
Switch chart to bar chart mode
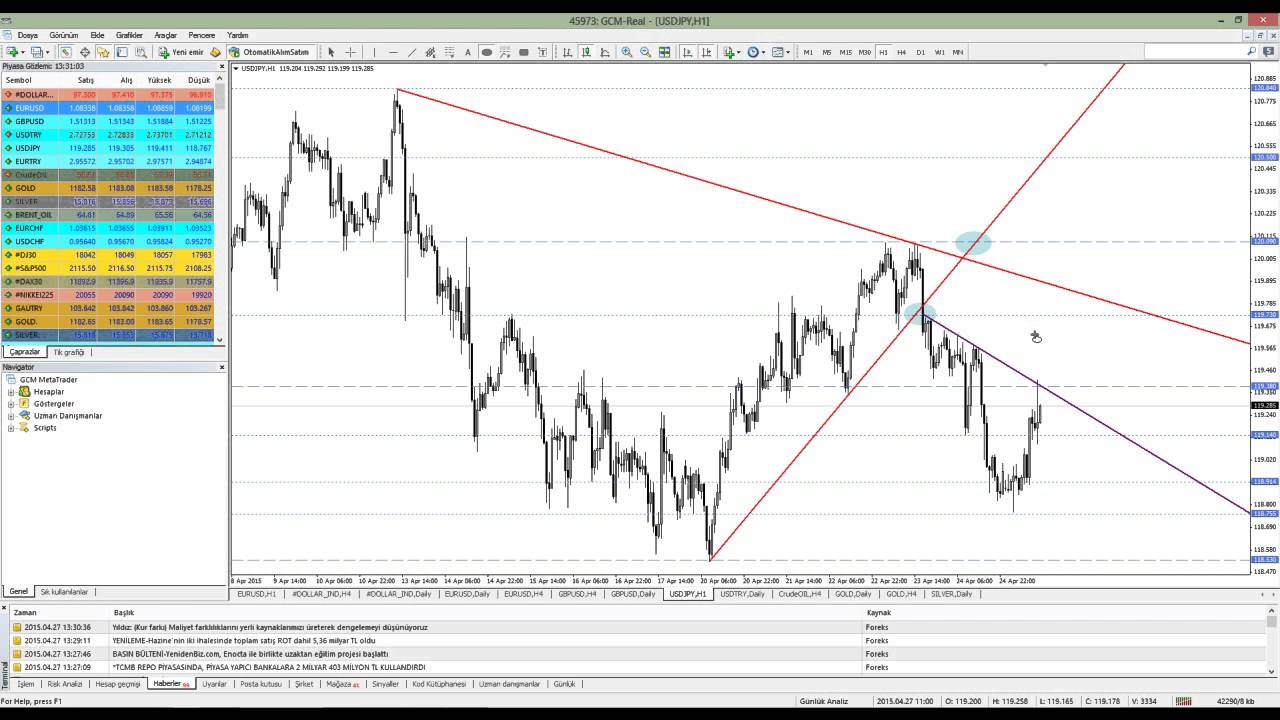pyautogui.click(x=567, y=52)
